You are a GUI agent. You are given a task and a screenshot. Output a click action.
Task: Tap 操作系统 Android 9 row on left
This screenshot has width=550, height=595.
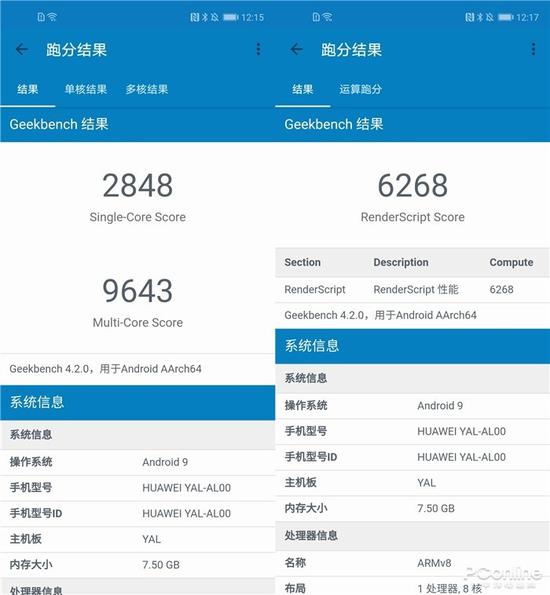(137, 462)
